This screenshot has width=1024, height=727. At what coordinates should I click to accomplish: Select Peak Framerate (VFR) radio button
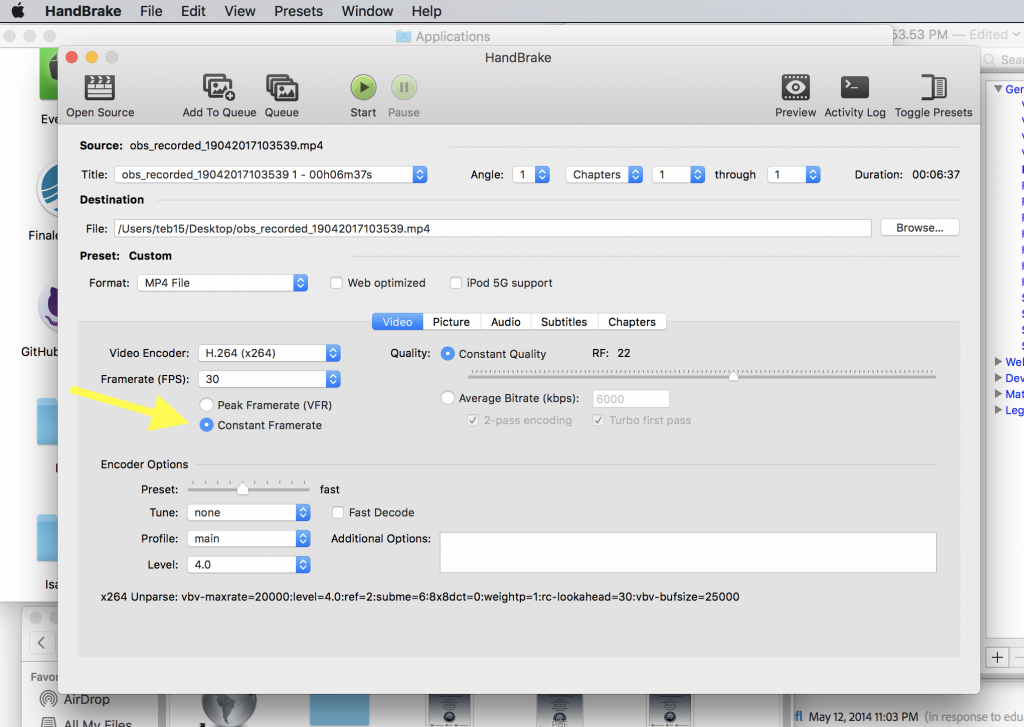[206, 405]
